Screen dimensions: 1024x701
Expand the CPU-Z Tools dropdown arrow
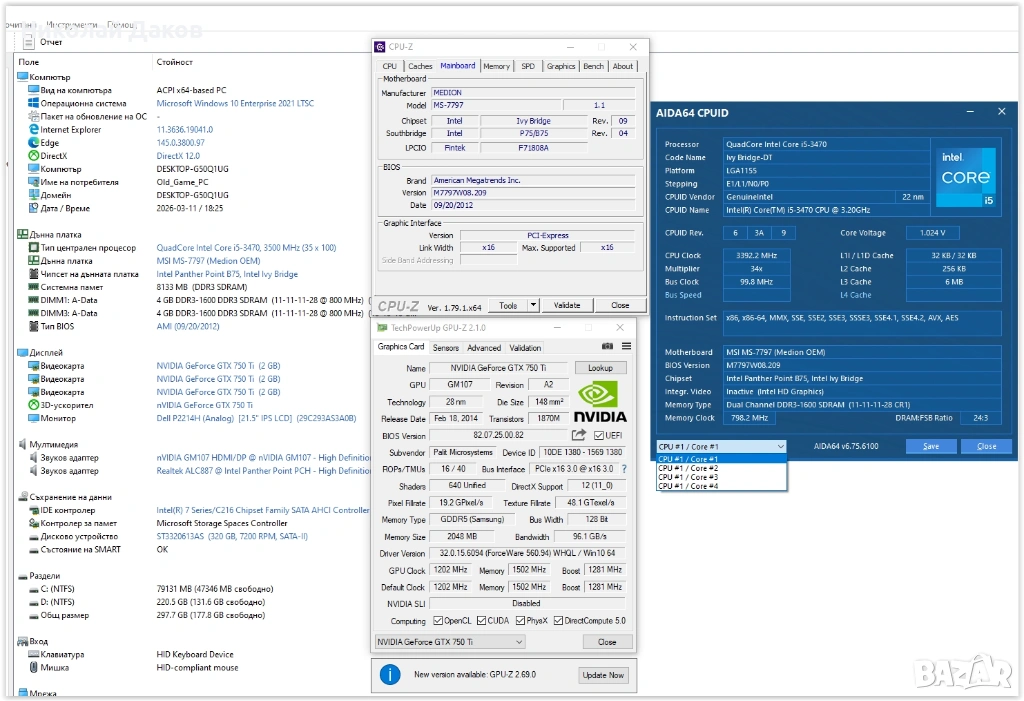(533, 305)
